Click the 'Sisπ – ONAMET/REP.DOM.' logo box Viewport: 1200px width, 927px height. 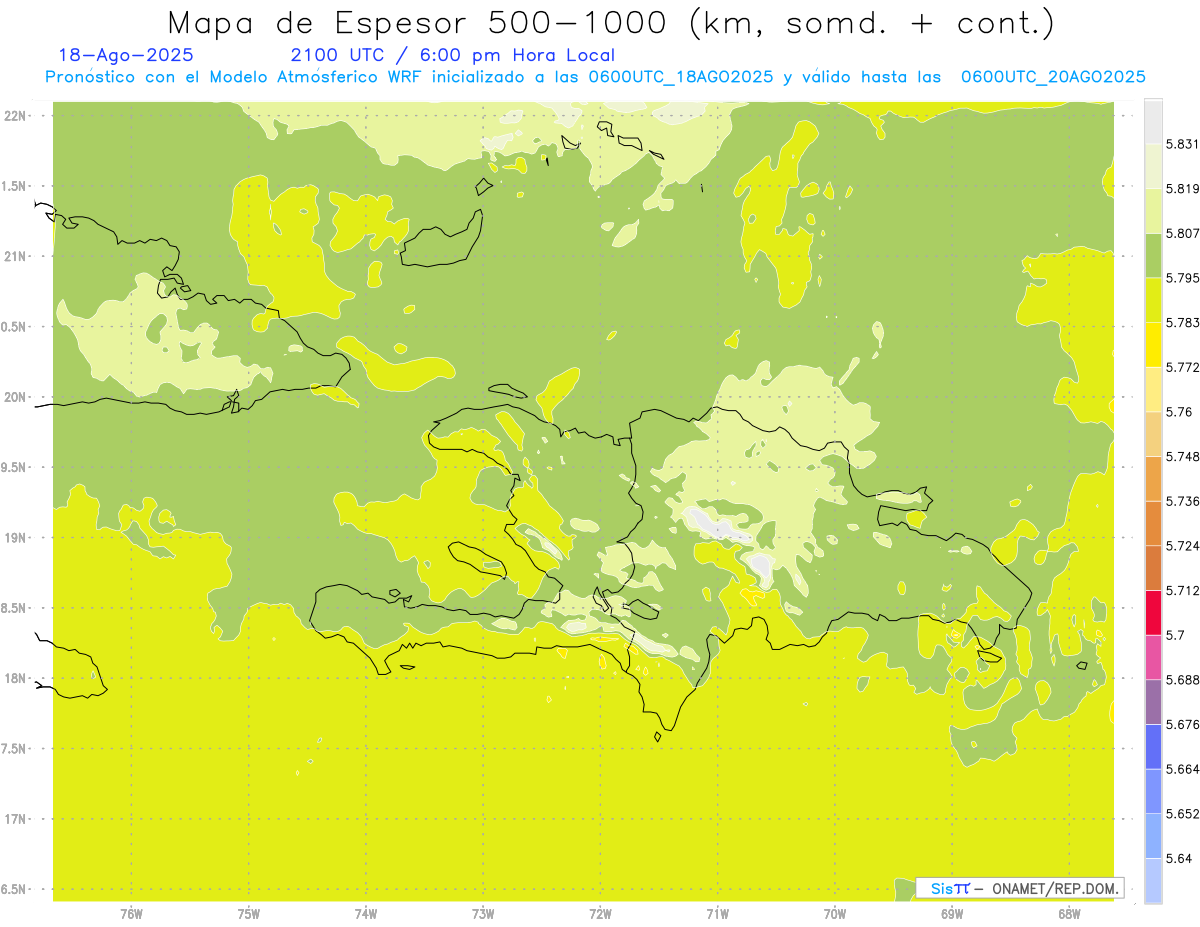click(1020, 888)
